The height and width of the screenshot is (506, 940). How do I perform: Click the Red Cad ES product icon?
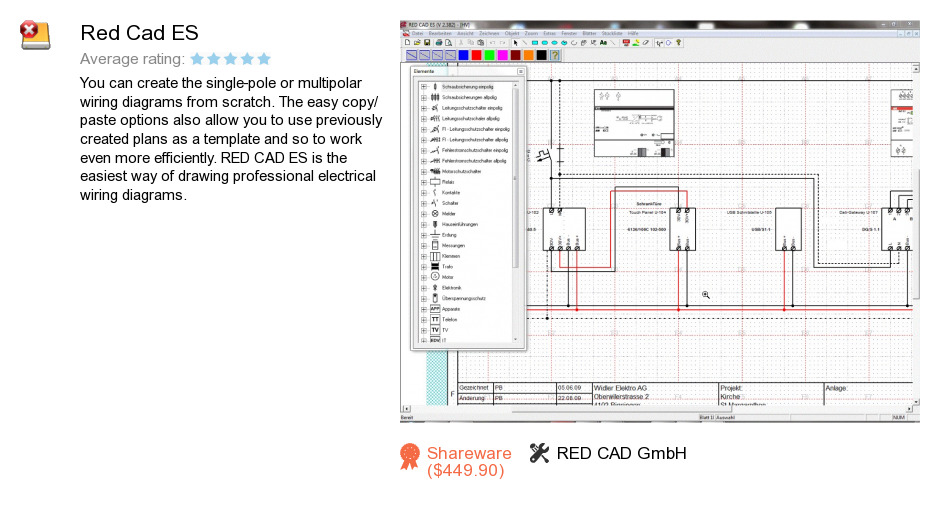pyautogui.click(x=35, y=34)
